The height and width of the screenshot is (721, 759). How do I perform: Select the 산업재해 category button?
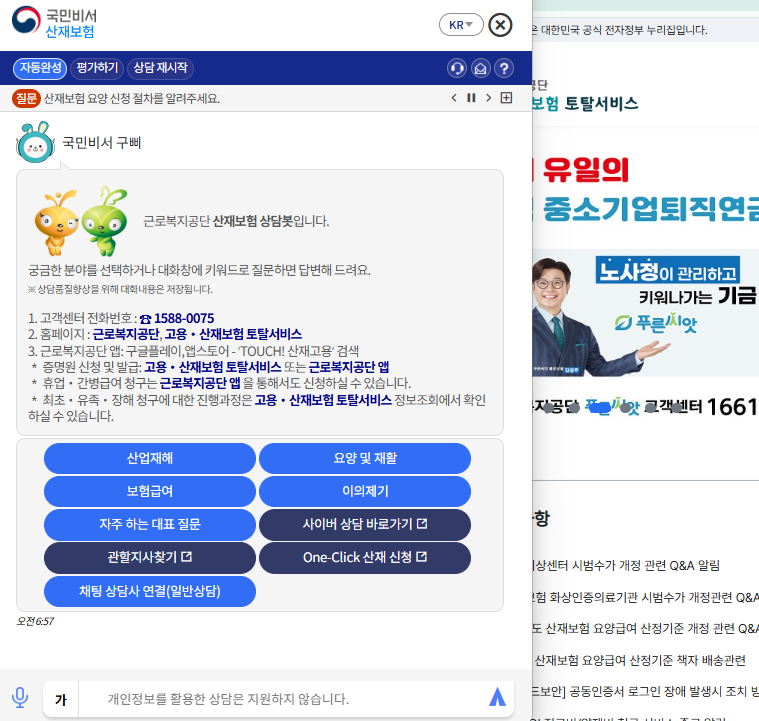(x=150, y=458)
